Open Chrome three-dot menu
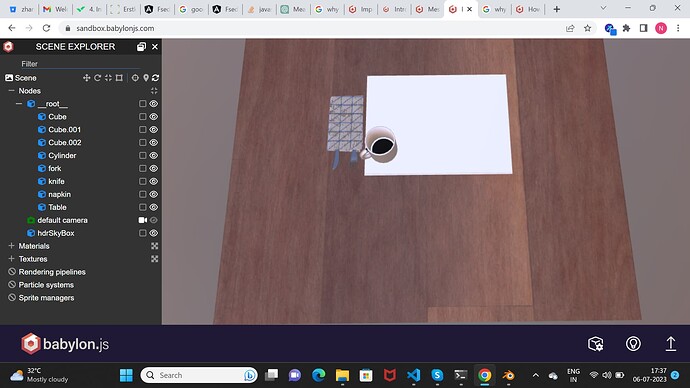The width and height of the screenshot is (690, 388). pyautogui.click(x=678, y=28)
